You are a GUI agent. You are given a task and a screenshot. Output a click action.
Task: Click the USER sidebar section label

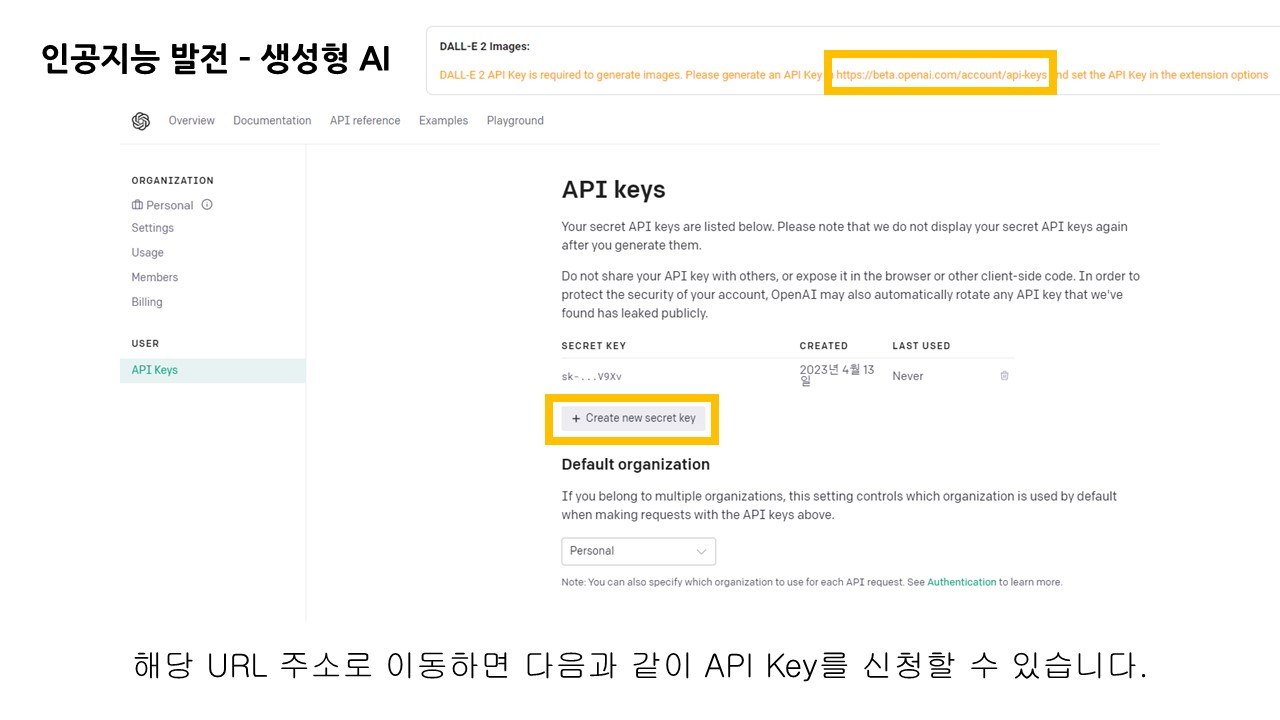[146, 344]
